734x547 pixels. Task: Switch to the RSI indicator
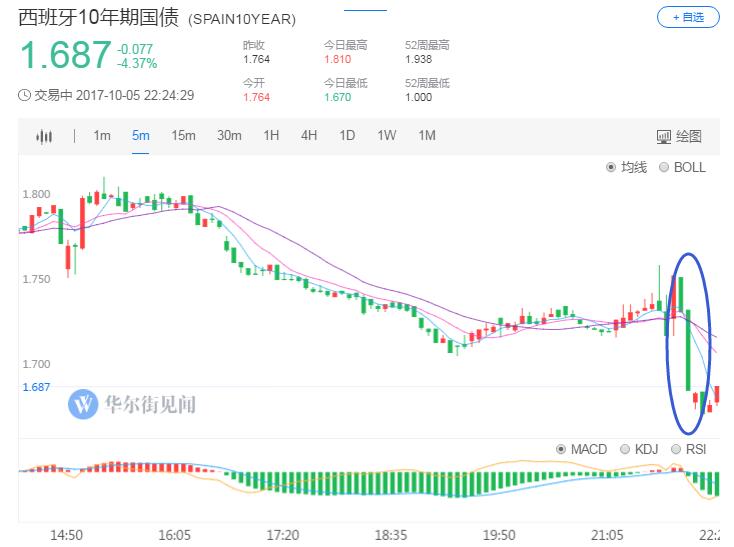pos(677,449)
